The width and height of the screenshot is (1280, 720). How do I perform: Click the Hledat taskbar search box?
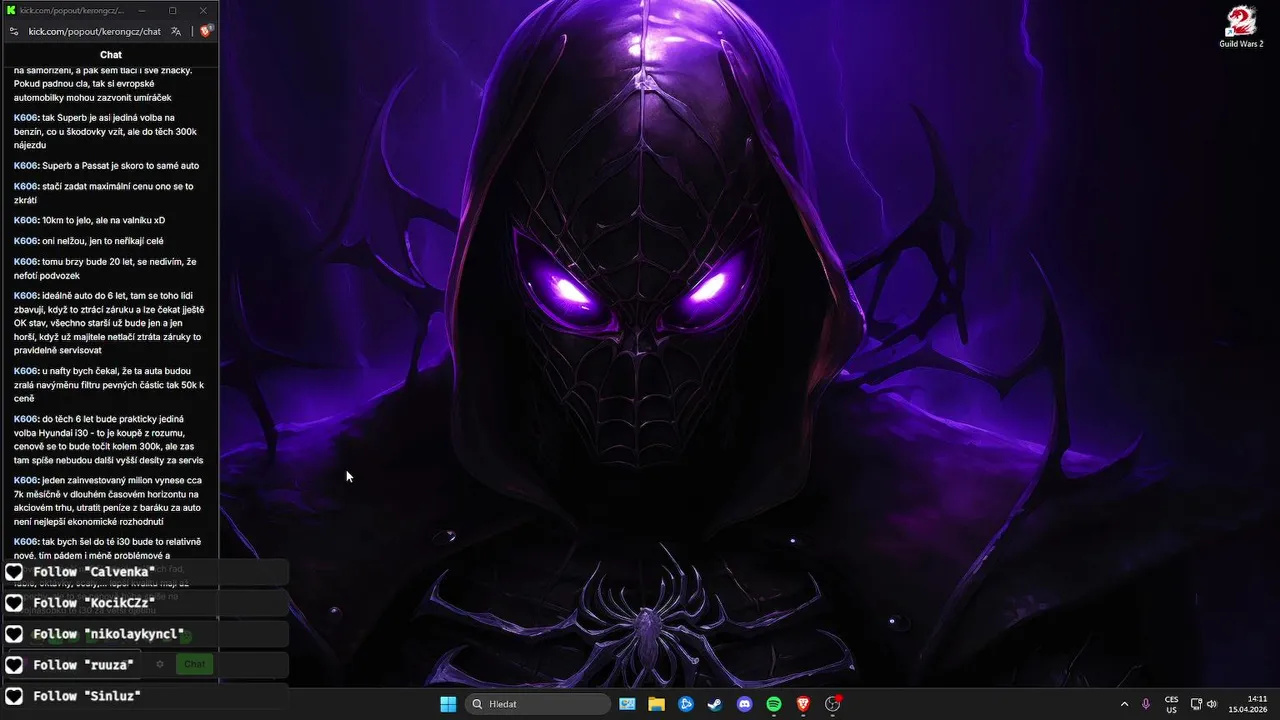540,704
